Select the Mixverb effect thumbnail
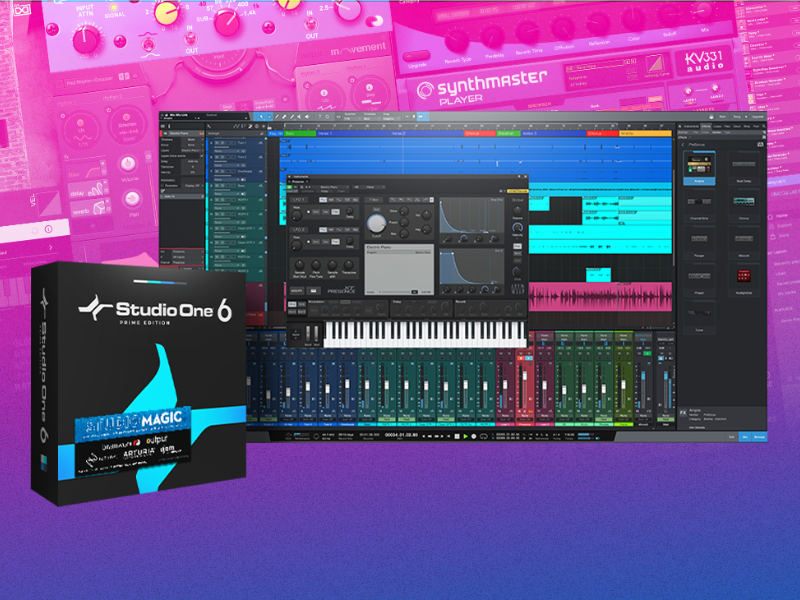The height and width of the screenshot is (600, 800). pos(744,242)
